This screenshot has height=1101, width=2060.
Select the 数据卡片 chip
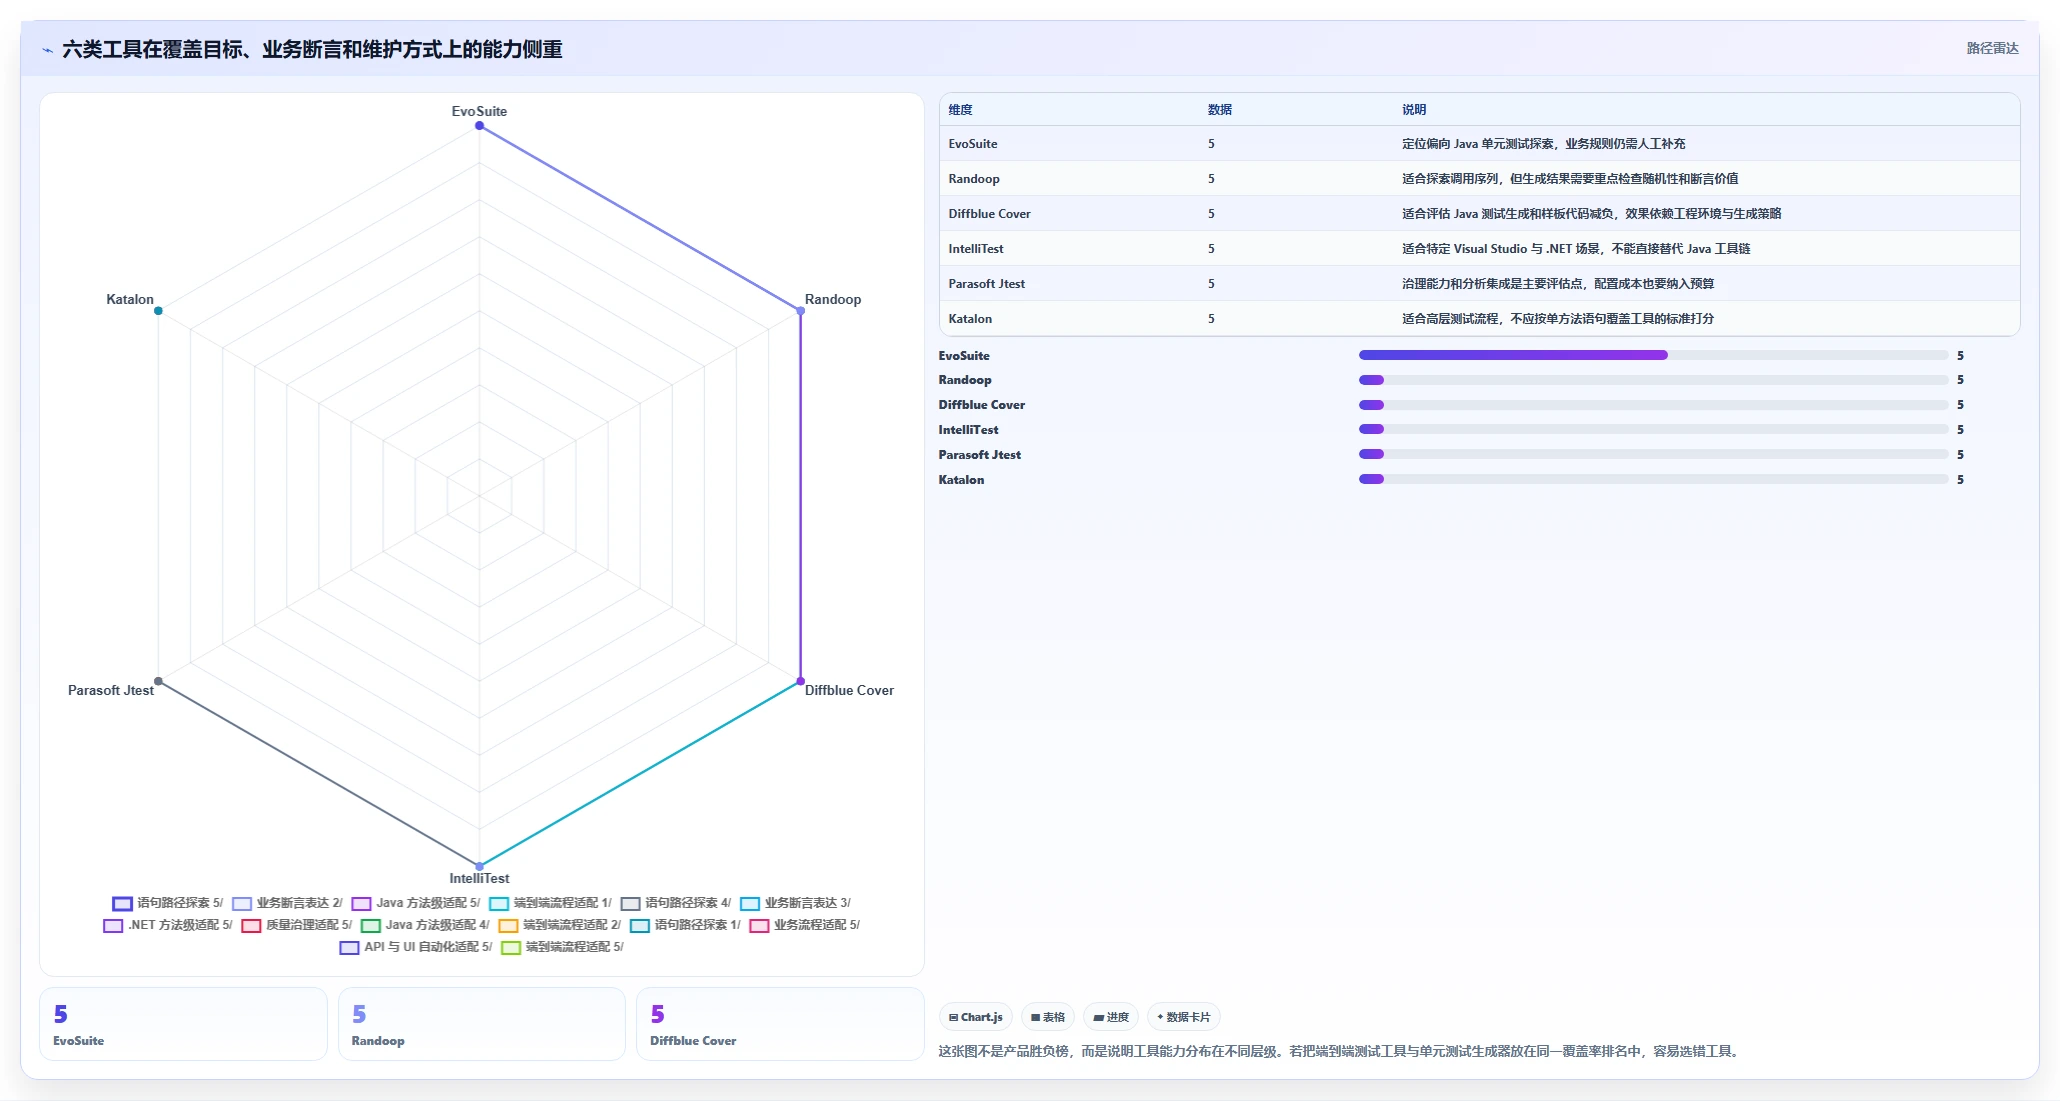point(1184,1017)
